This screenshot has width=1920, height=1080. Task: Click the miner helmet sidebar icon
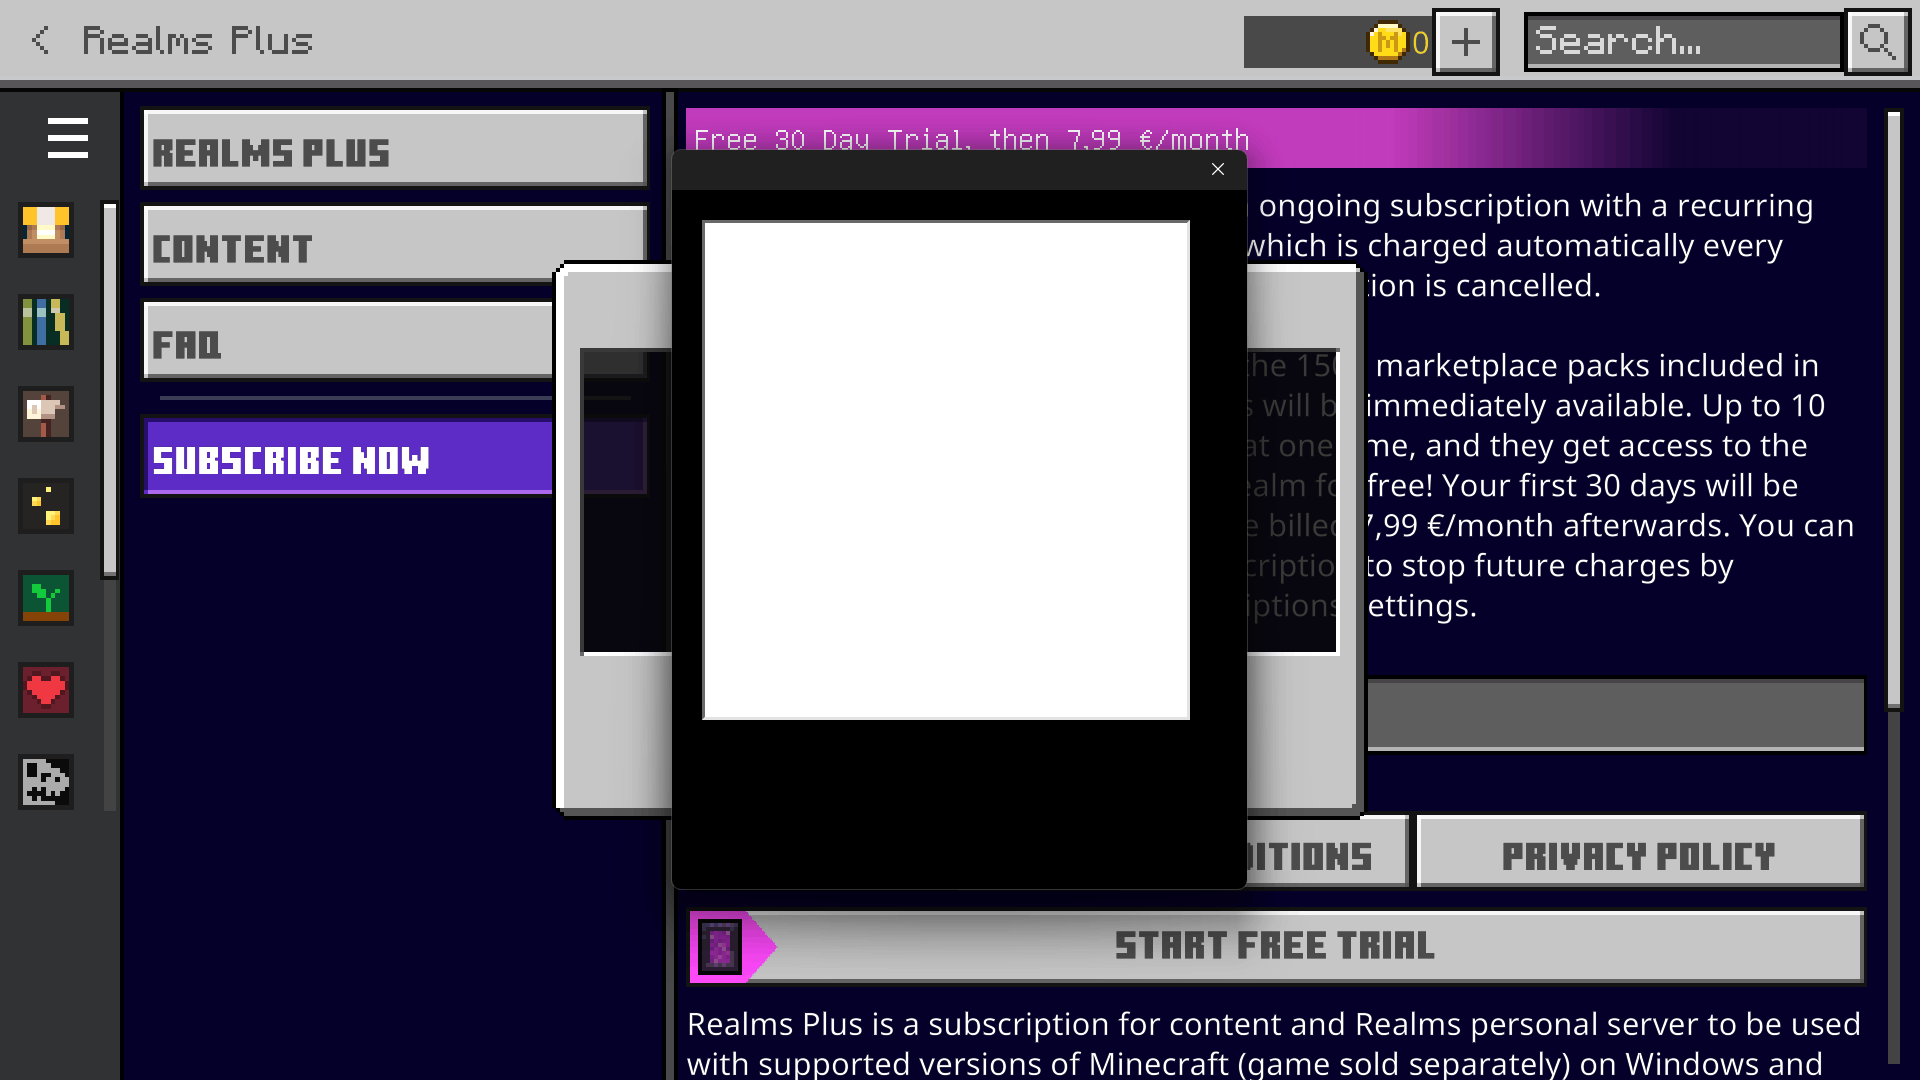click(x=46, y=230)
